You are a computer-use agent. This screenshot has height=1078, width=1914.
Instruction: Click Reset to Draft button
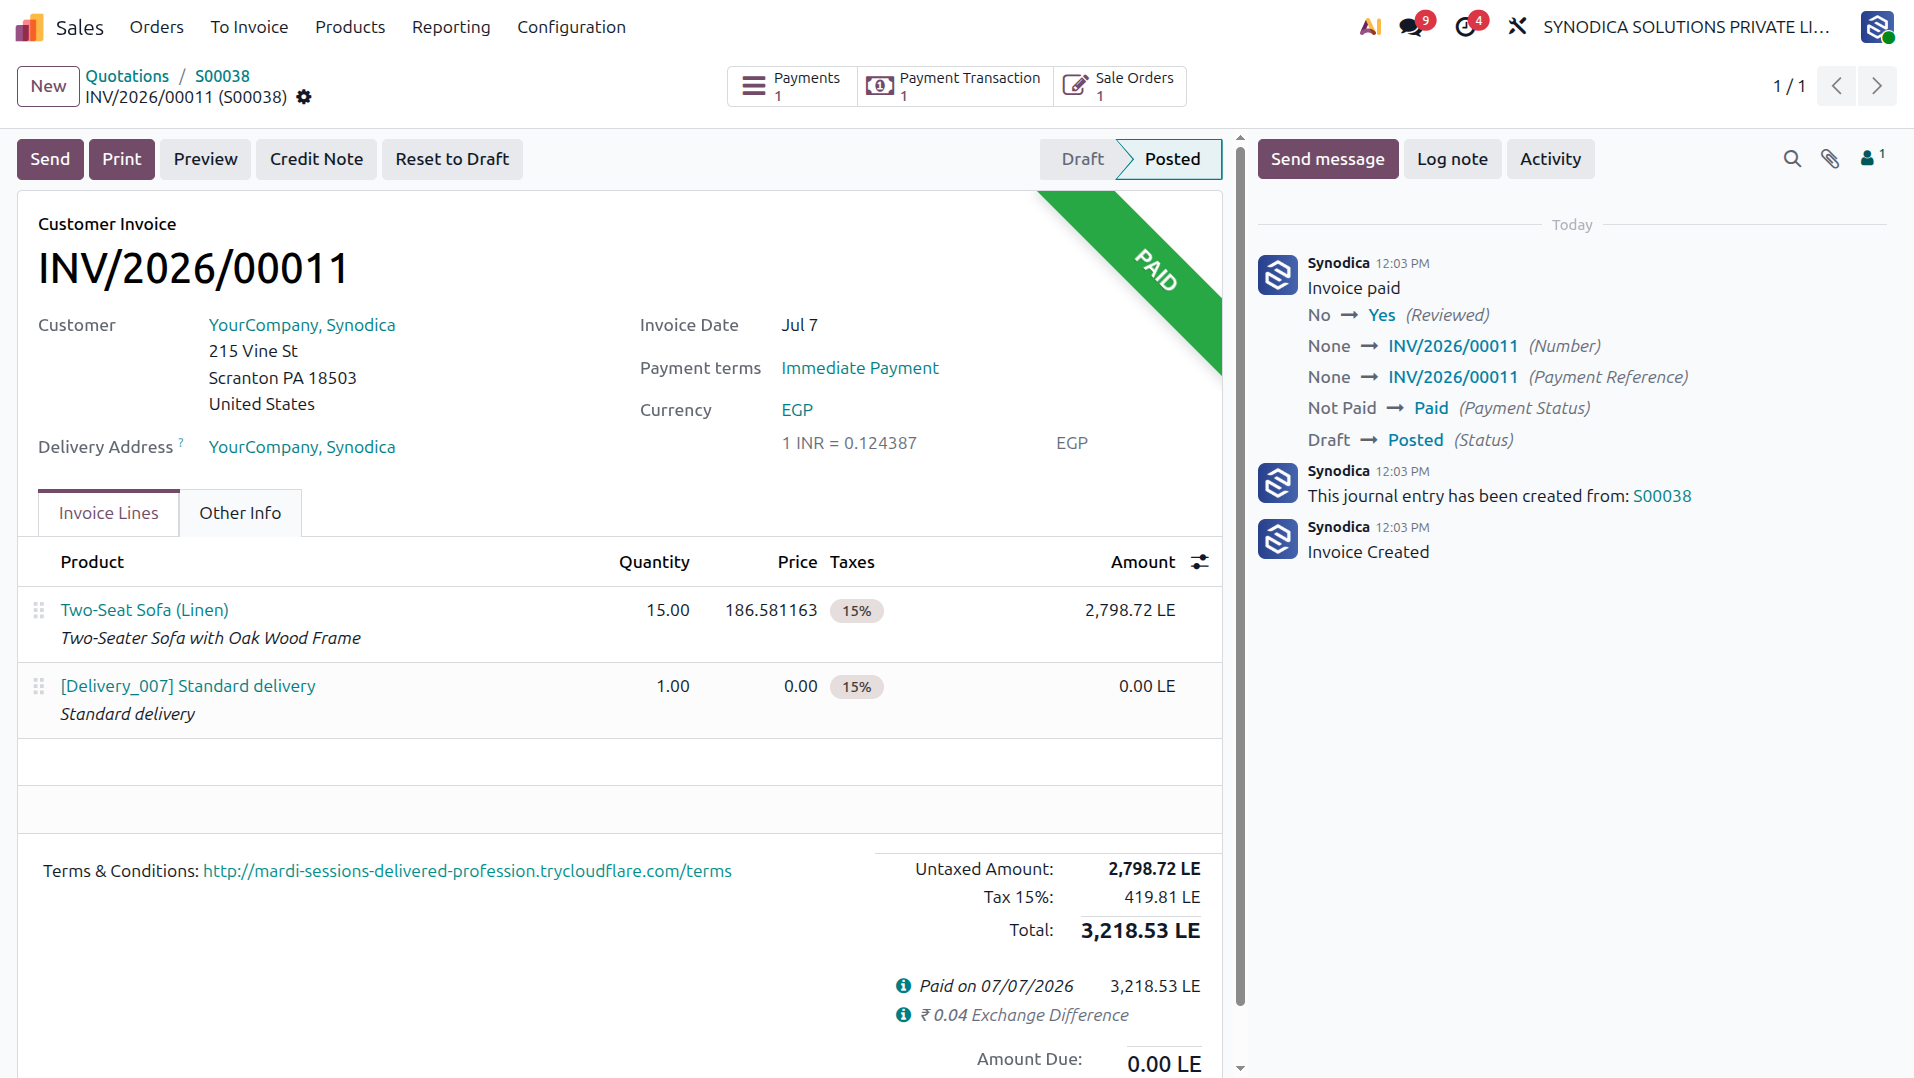(452, 159)
